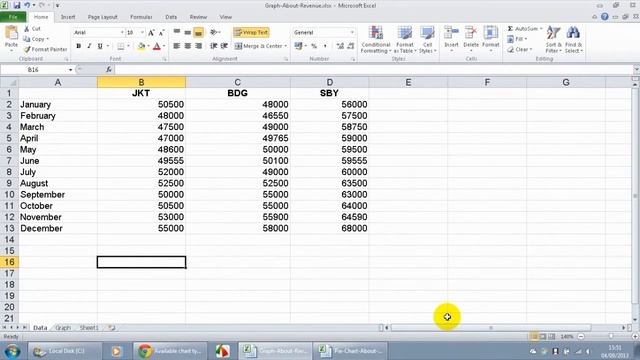
Task: Toggle underline formatting
Action: tap(100, 46)
